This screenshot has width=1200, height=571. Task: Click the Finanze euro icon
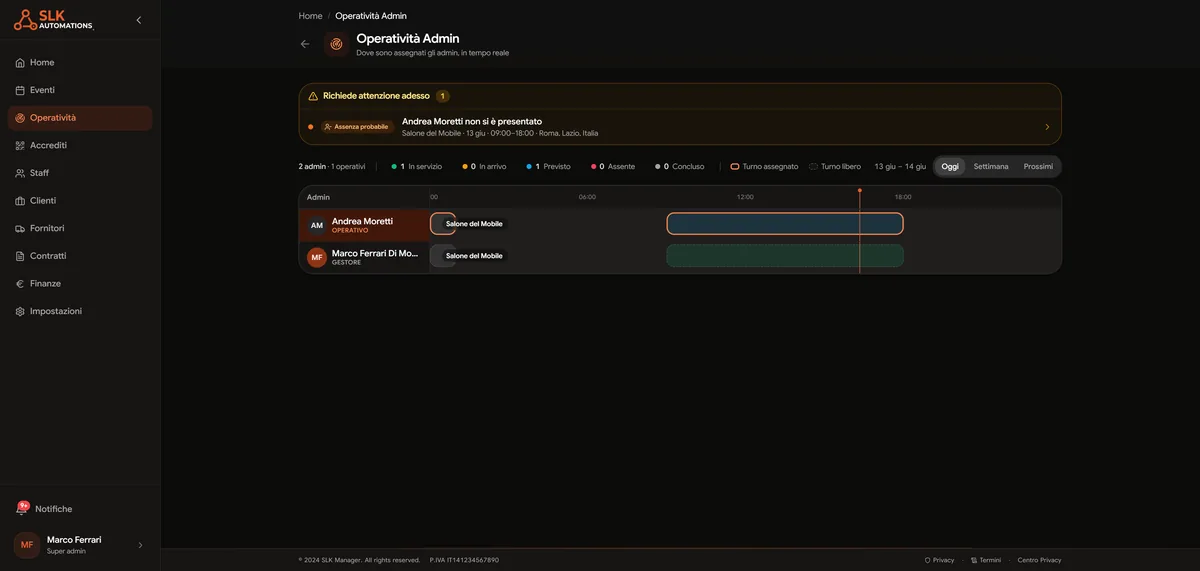pos(20,284)
